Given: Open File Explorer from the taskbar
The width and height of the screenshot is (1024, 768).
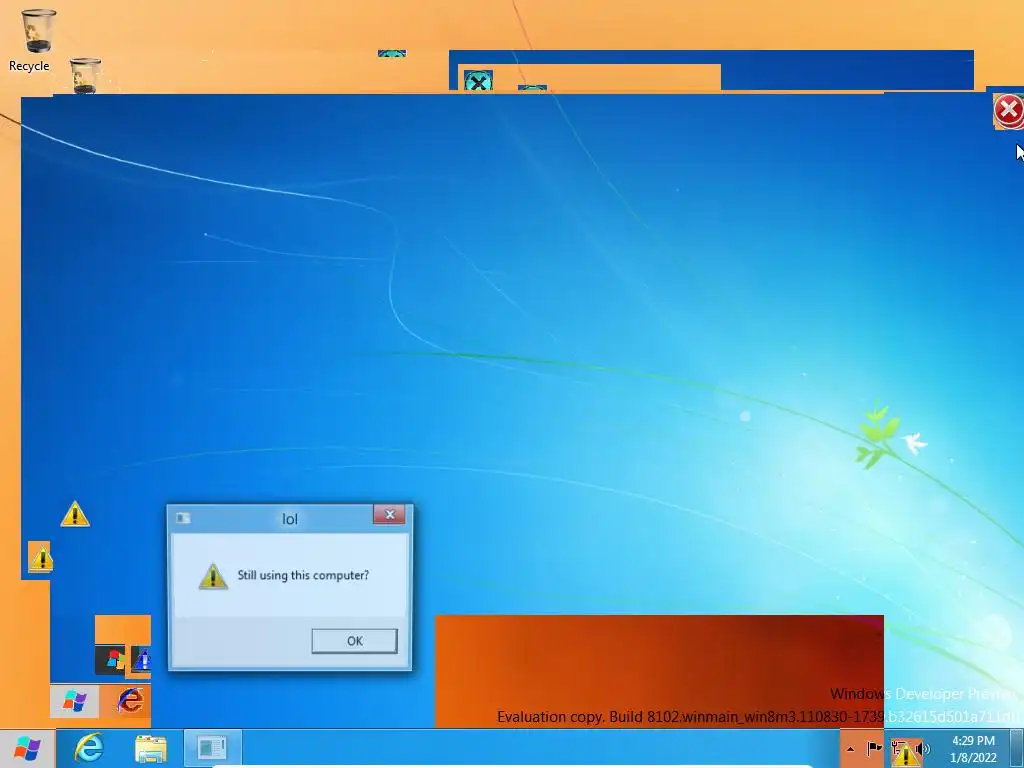Looking at the screenshot, I should tap(150, 748).
